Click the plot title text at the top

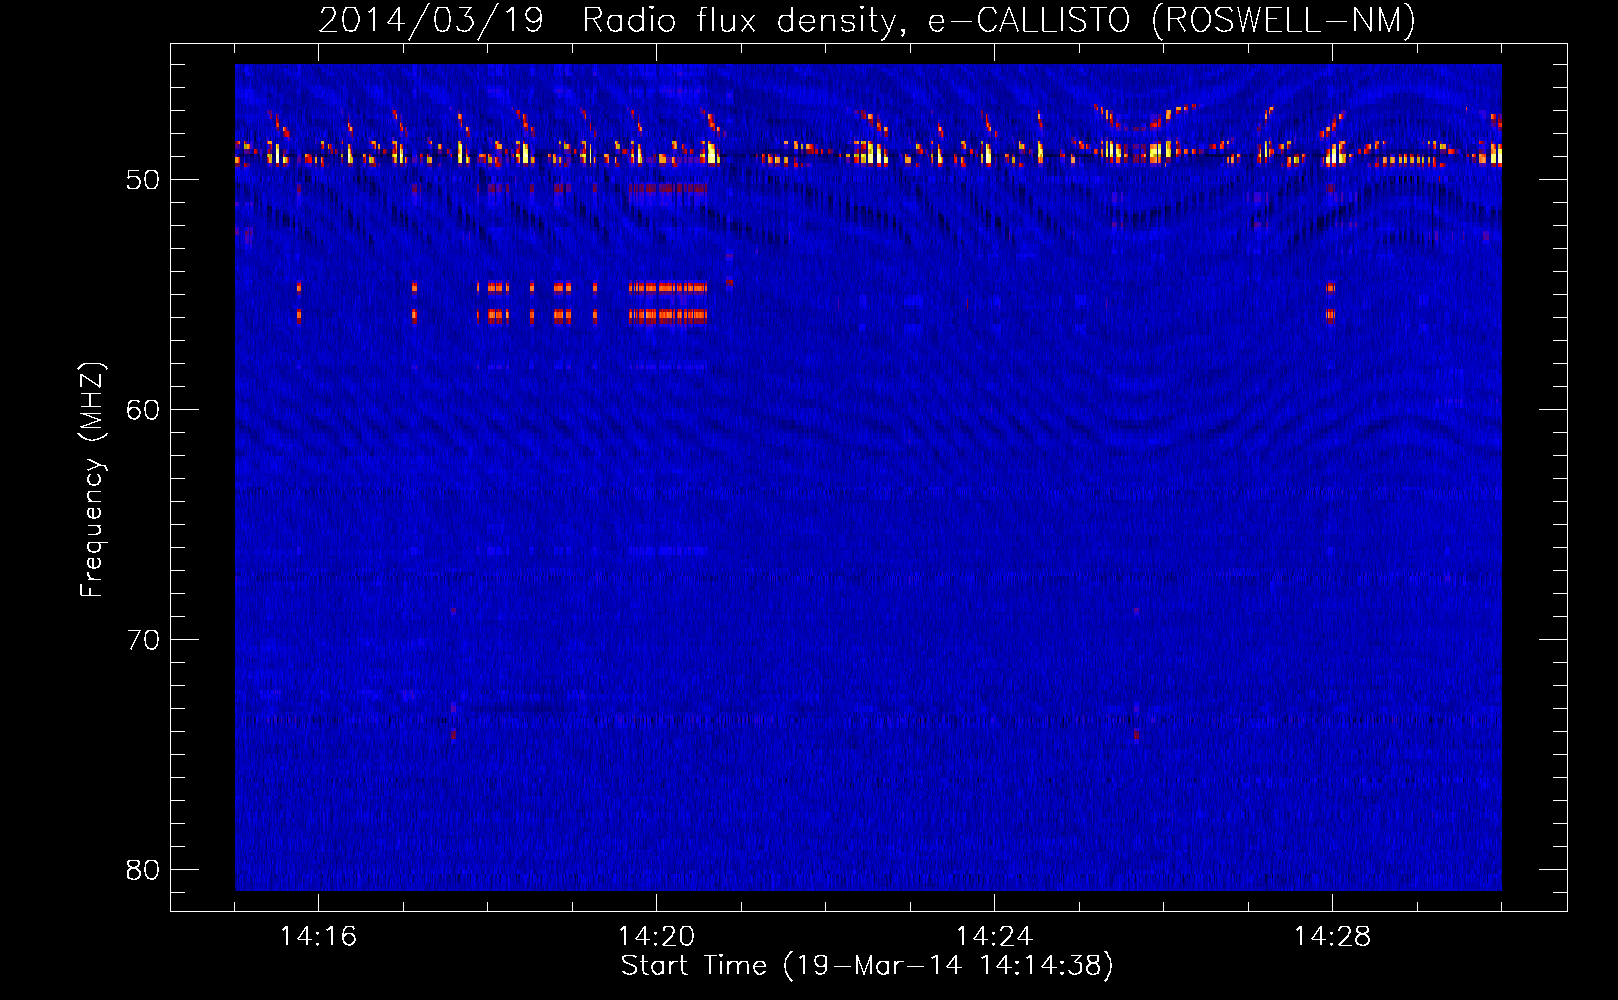[x=866, y=20]
